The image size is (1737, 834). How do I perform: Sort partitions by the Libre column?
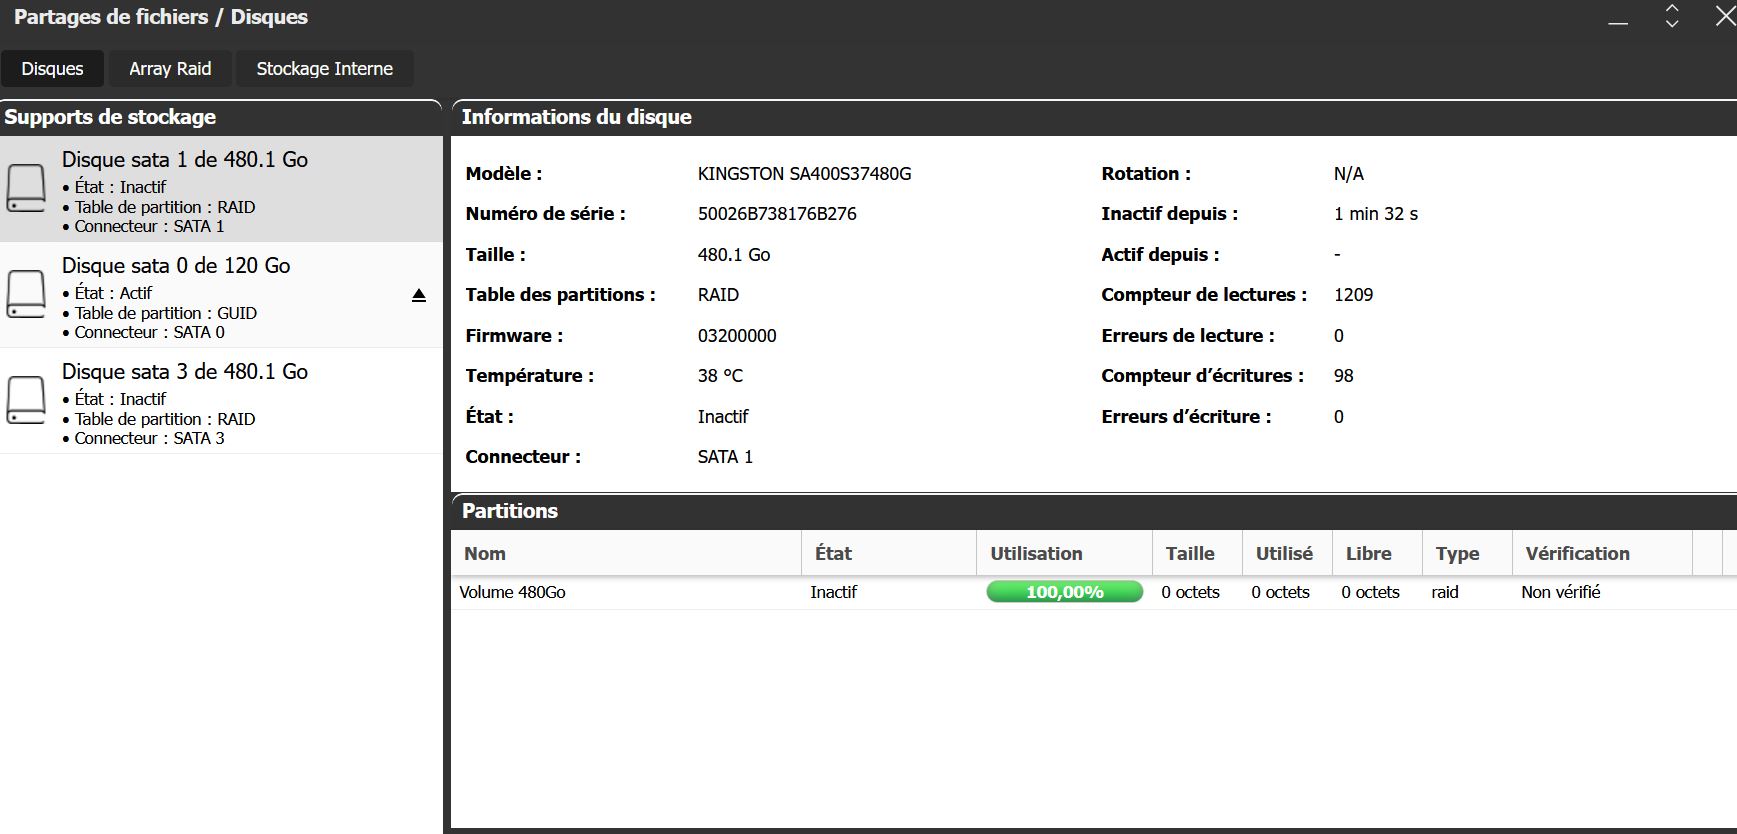(1377, 554)
